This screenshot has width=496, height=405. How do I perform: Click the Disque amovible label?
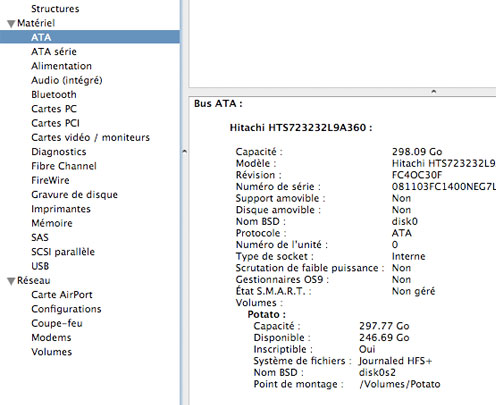pyautogui.click(x=278, y=210)
